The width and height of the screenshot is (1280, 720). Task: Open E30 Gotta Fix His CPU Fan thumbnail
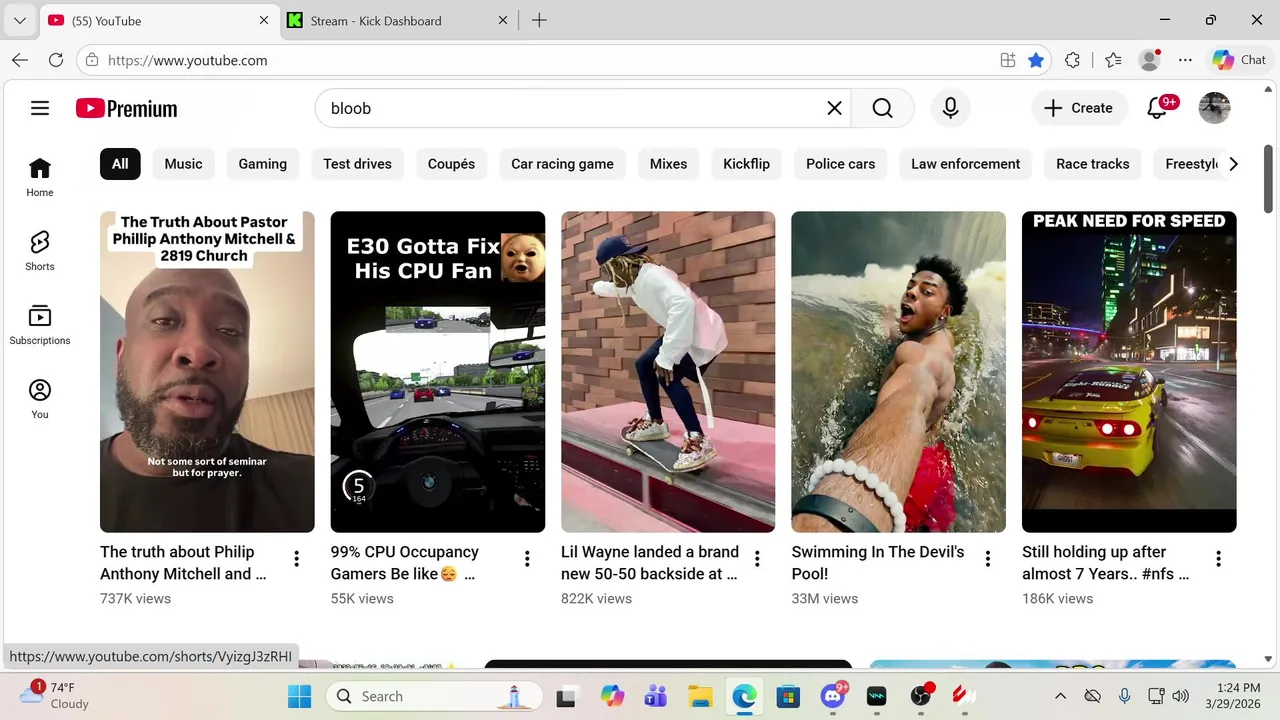click(x=438, y=371)
